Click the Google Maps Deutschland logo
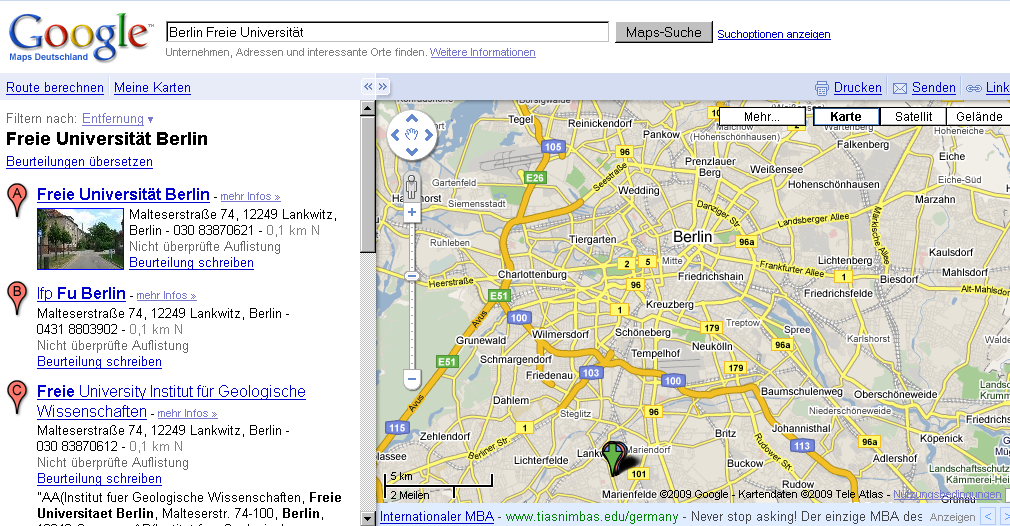The width and height of the screenshot is (1010, 526). click(x=80, y=38)
